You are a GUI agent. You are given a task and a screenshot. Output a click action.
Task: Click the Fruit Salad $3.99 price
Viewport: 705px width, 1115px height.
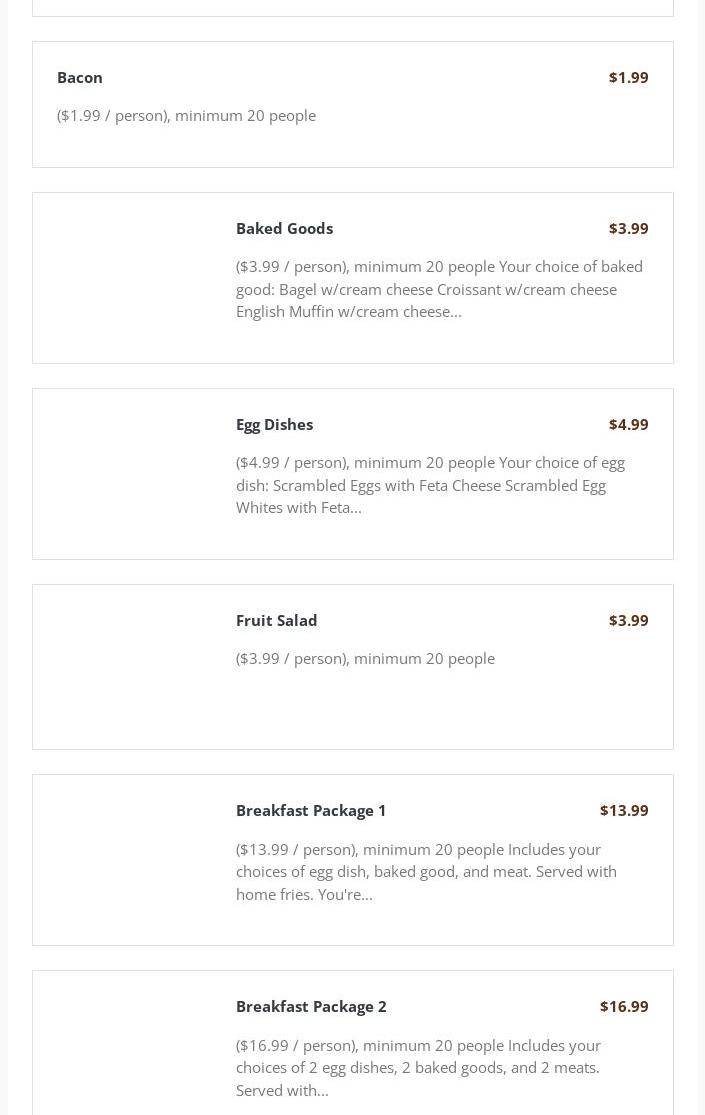coord(628,620)
